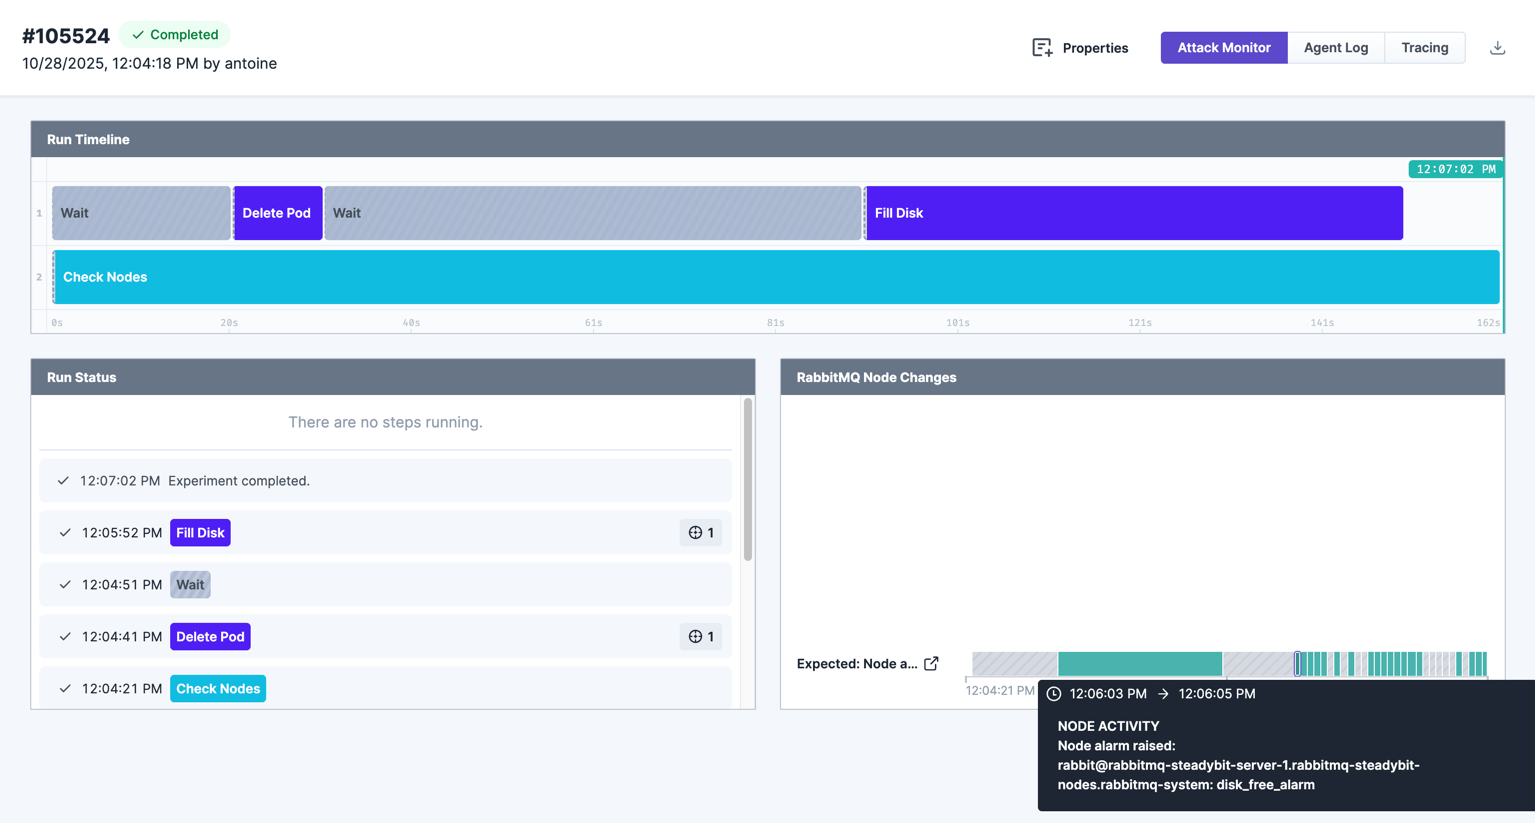Click the target badge beside Delete Pod
Screen dimensions: 1535x823
click(x=701, y=636)
